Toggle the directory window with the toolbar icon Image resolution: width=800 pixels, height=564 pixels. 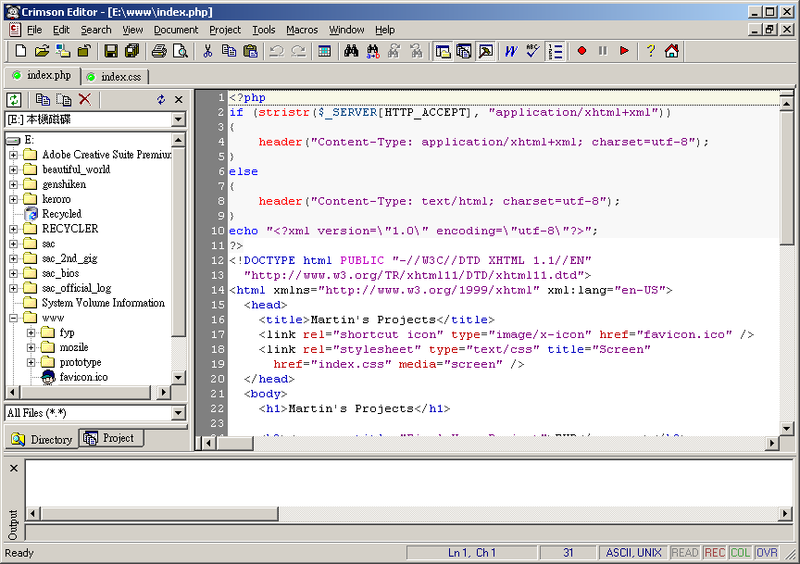tap(443, 51)
